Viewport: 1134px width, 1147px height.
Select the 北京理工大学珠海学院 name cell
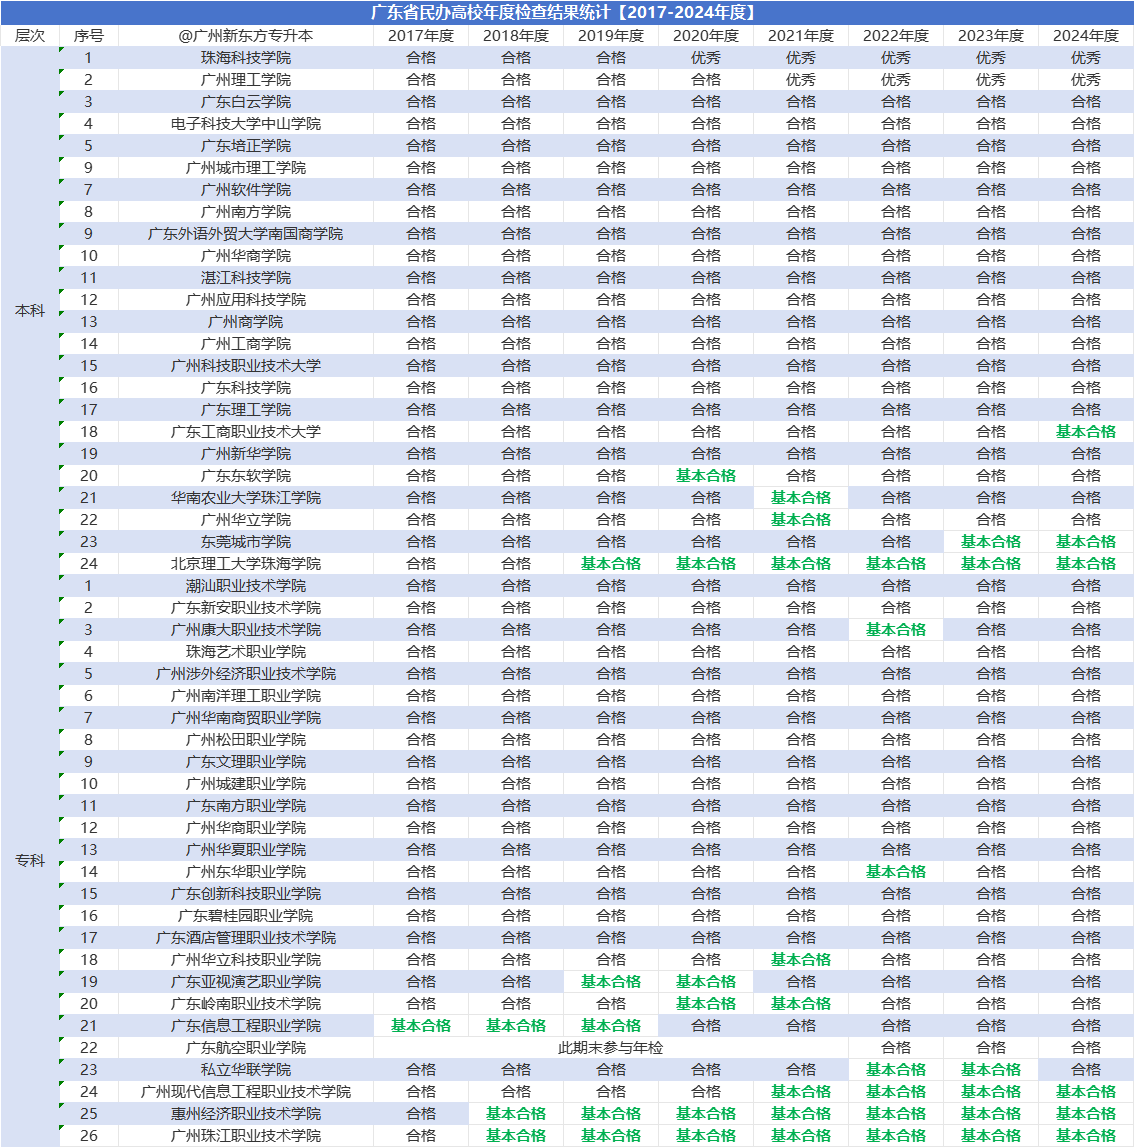point(246,563)
